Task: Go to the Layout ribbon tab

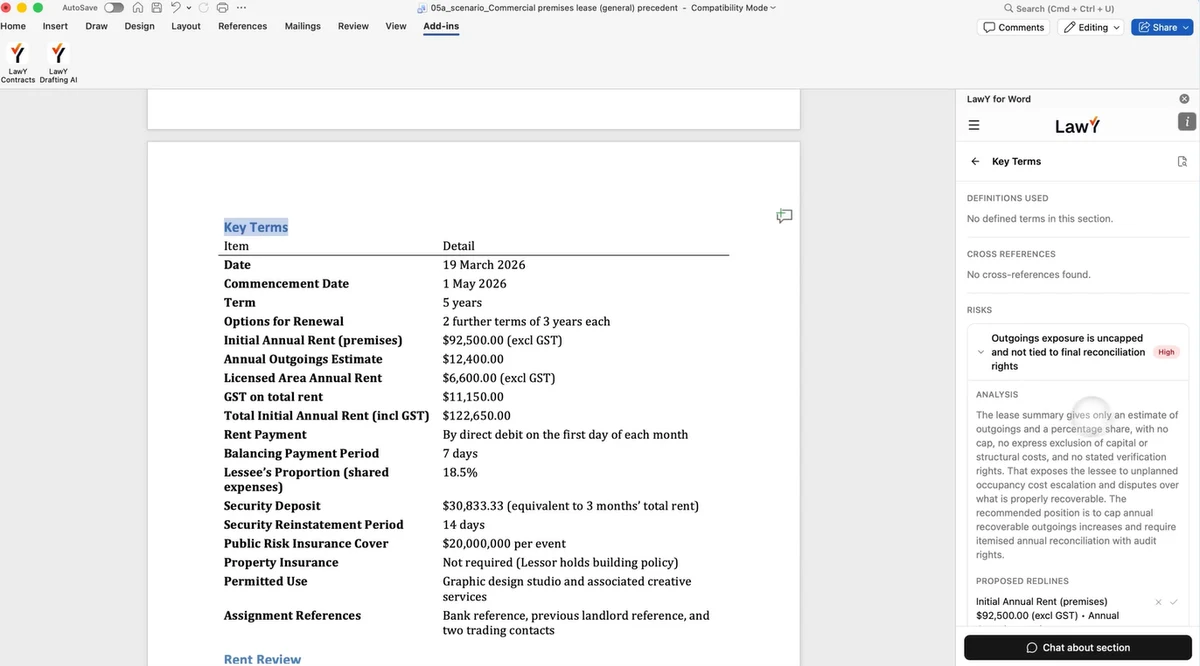Action: coord(186,26)
